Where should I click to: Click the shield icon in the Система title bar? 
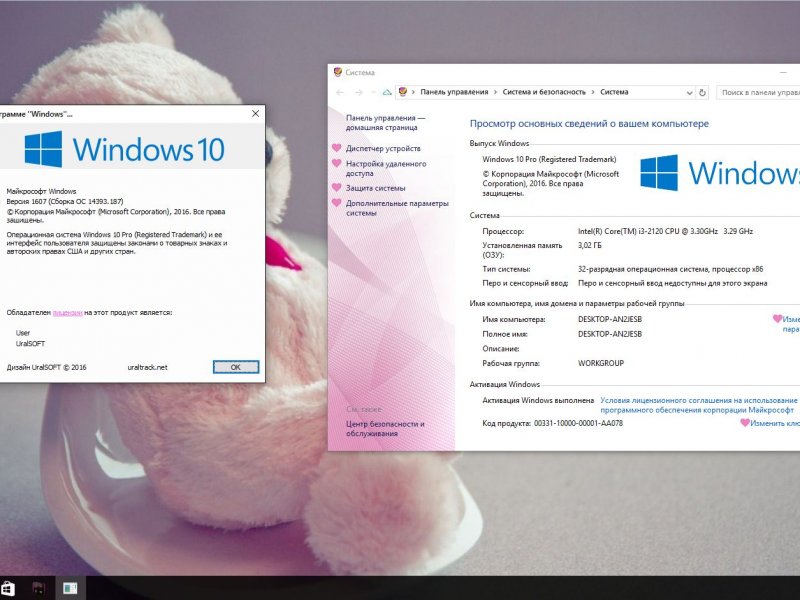click(x=337, y=72)
